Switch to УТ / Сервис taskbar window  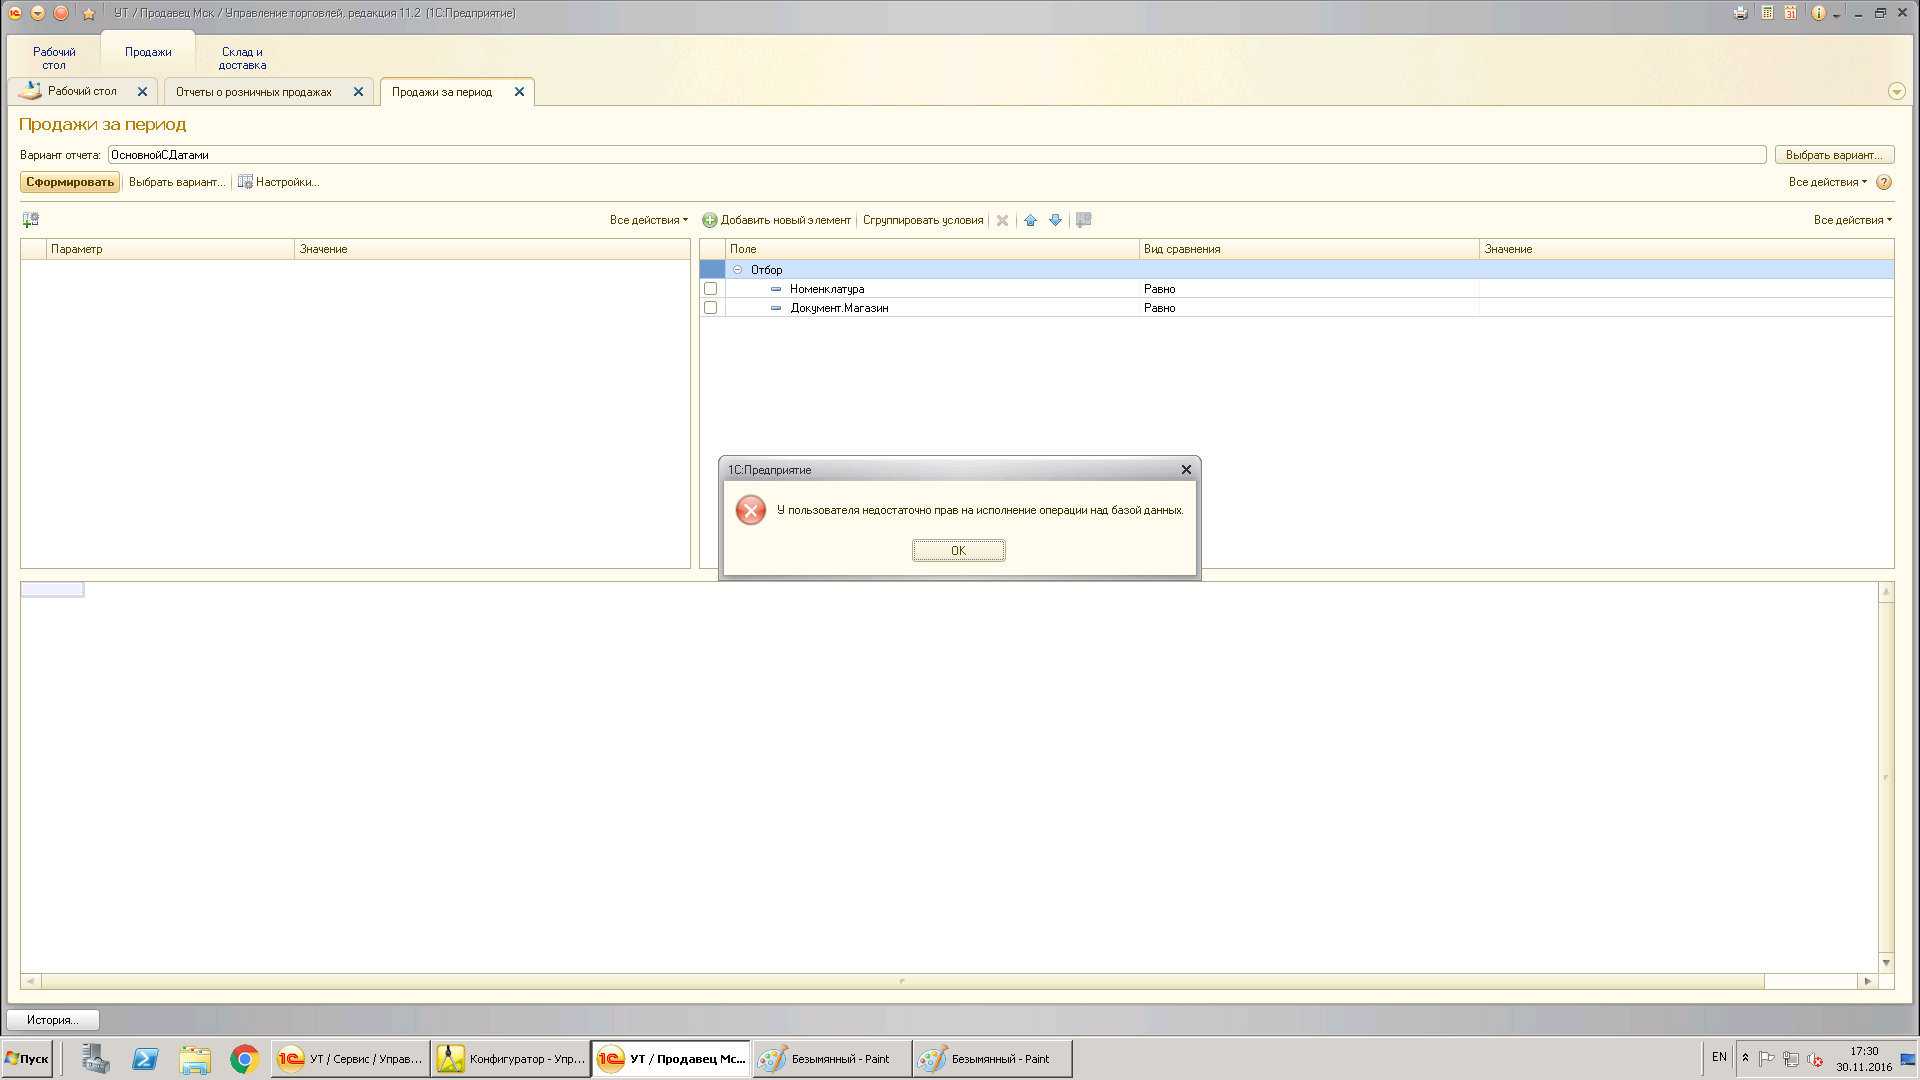point(350,1059)
